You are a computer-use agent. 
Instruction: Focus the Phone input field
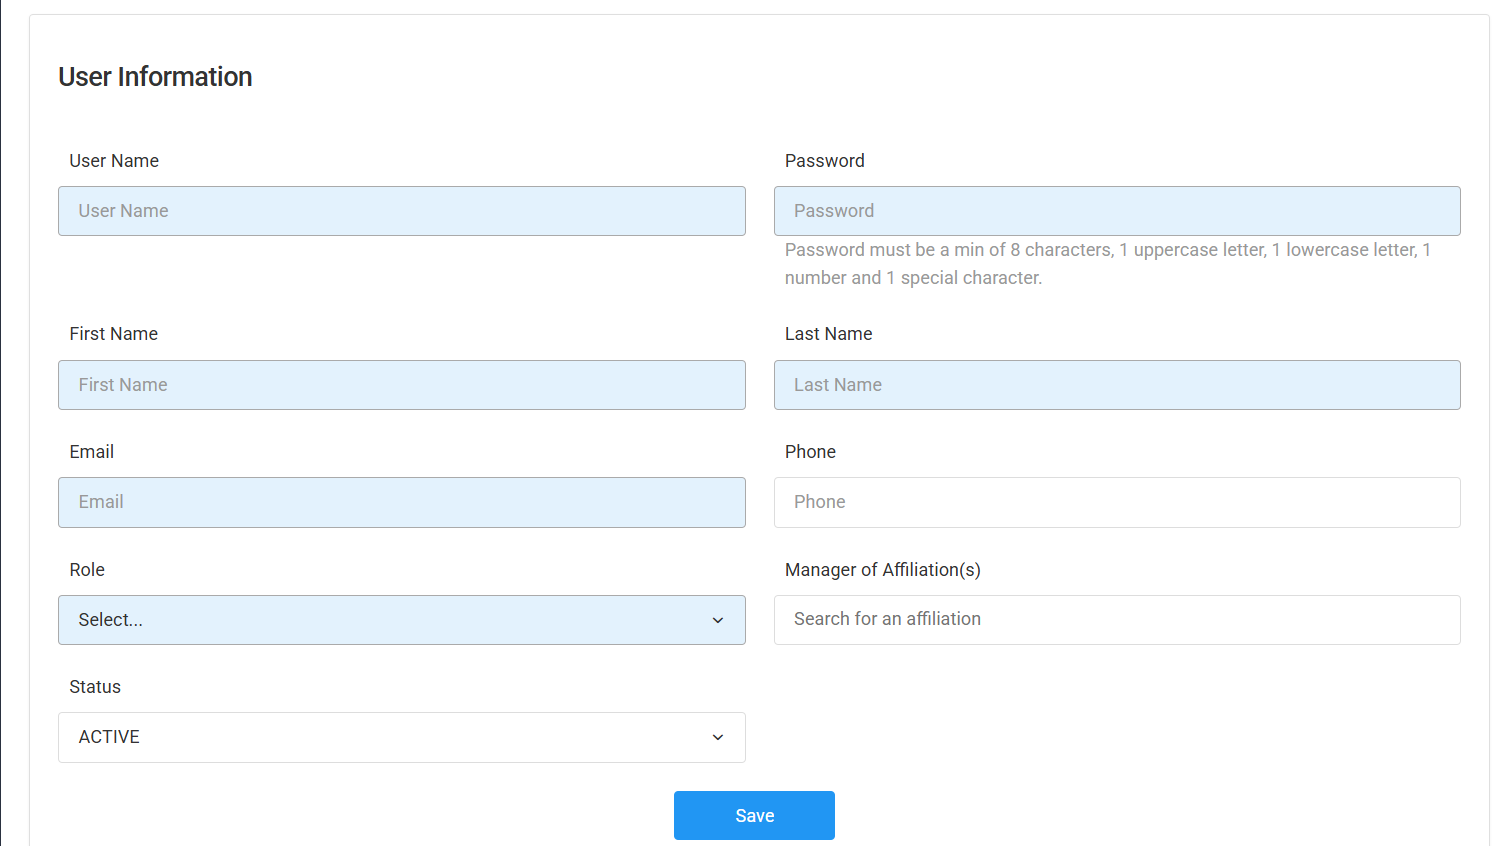coord(1117,502)
